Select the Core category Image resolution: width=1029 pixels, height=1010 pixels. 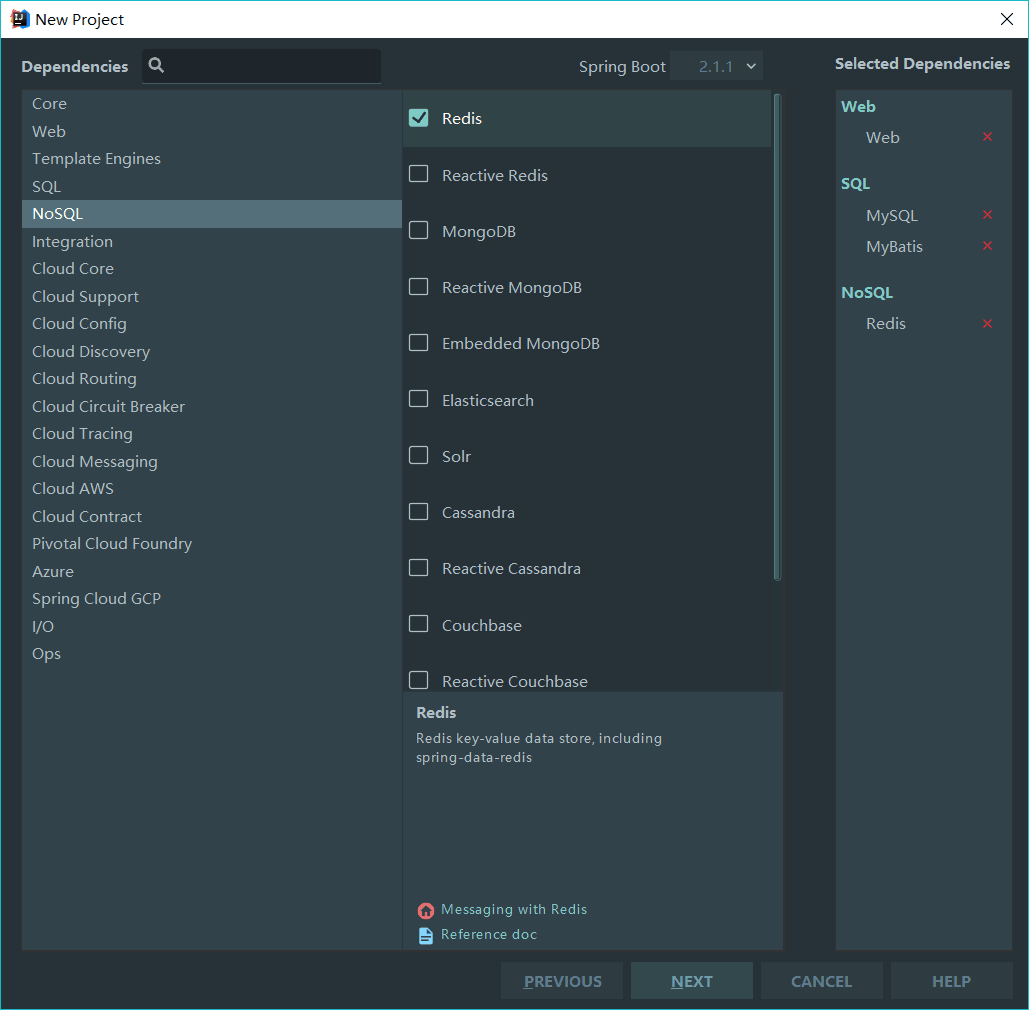(x=211, y=104)
